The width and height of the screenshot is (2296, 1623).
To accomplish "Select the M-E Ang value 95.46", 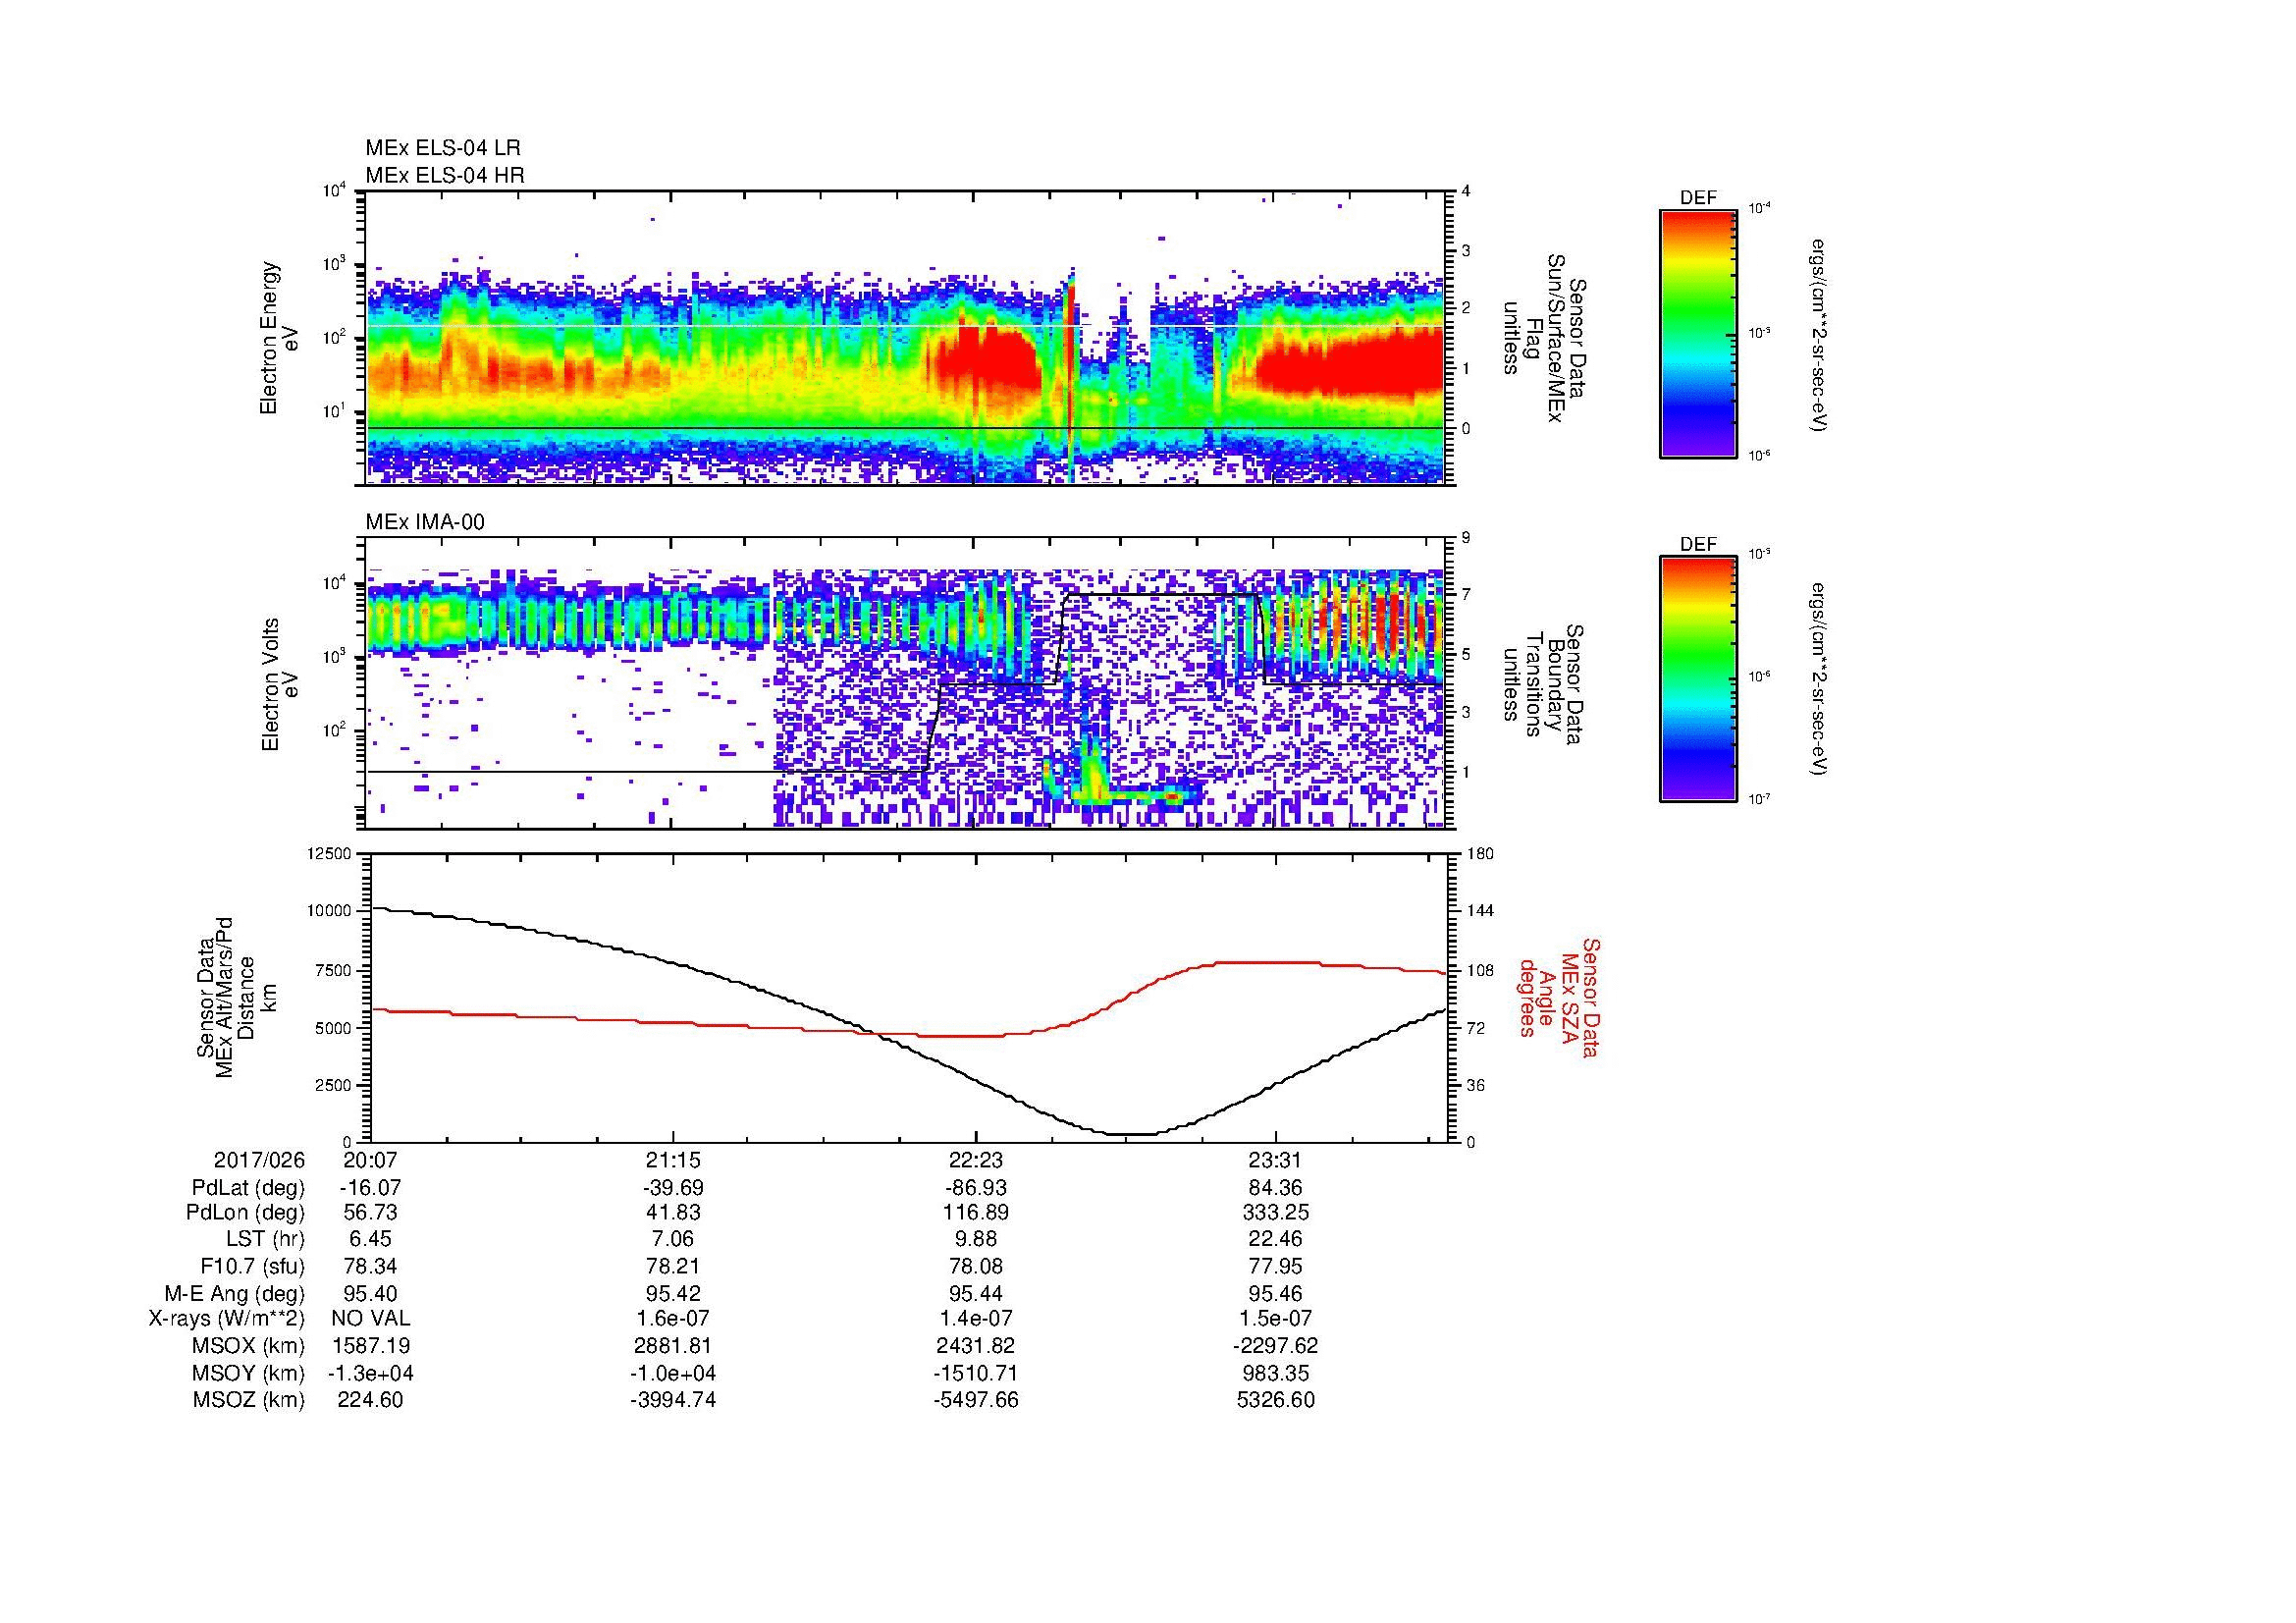I will (x=1276, y=1294).
